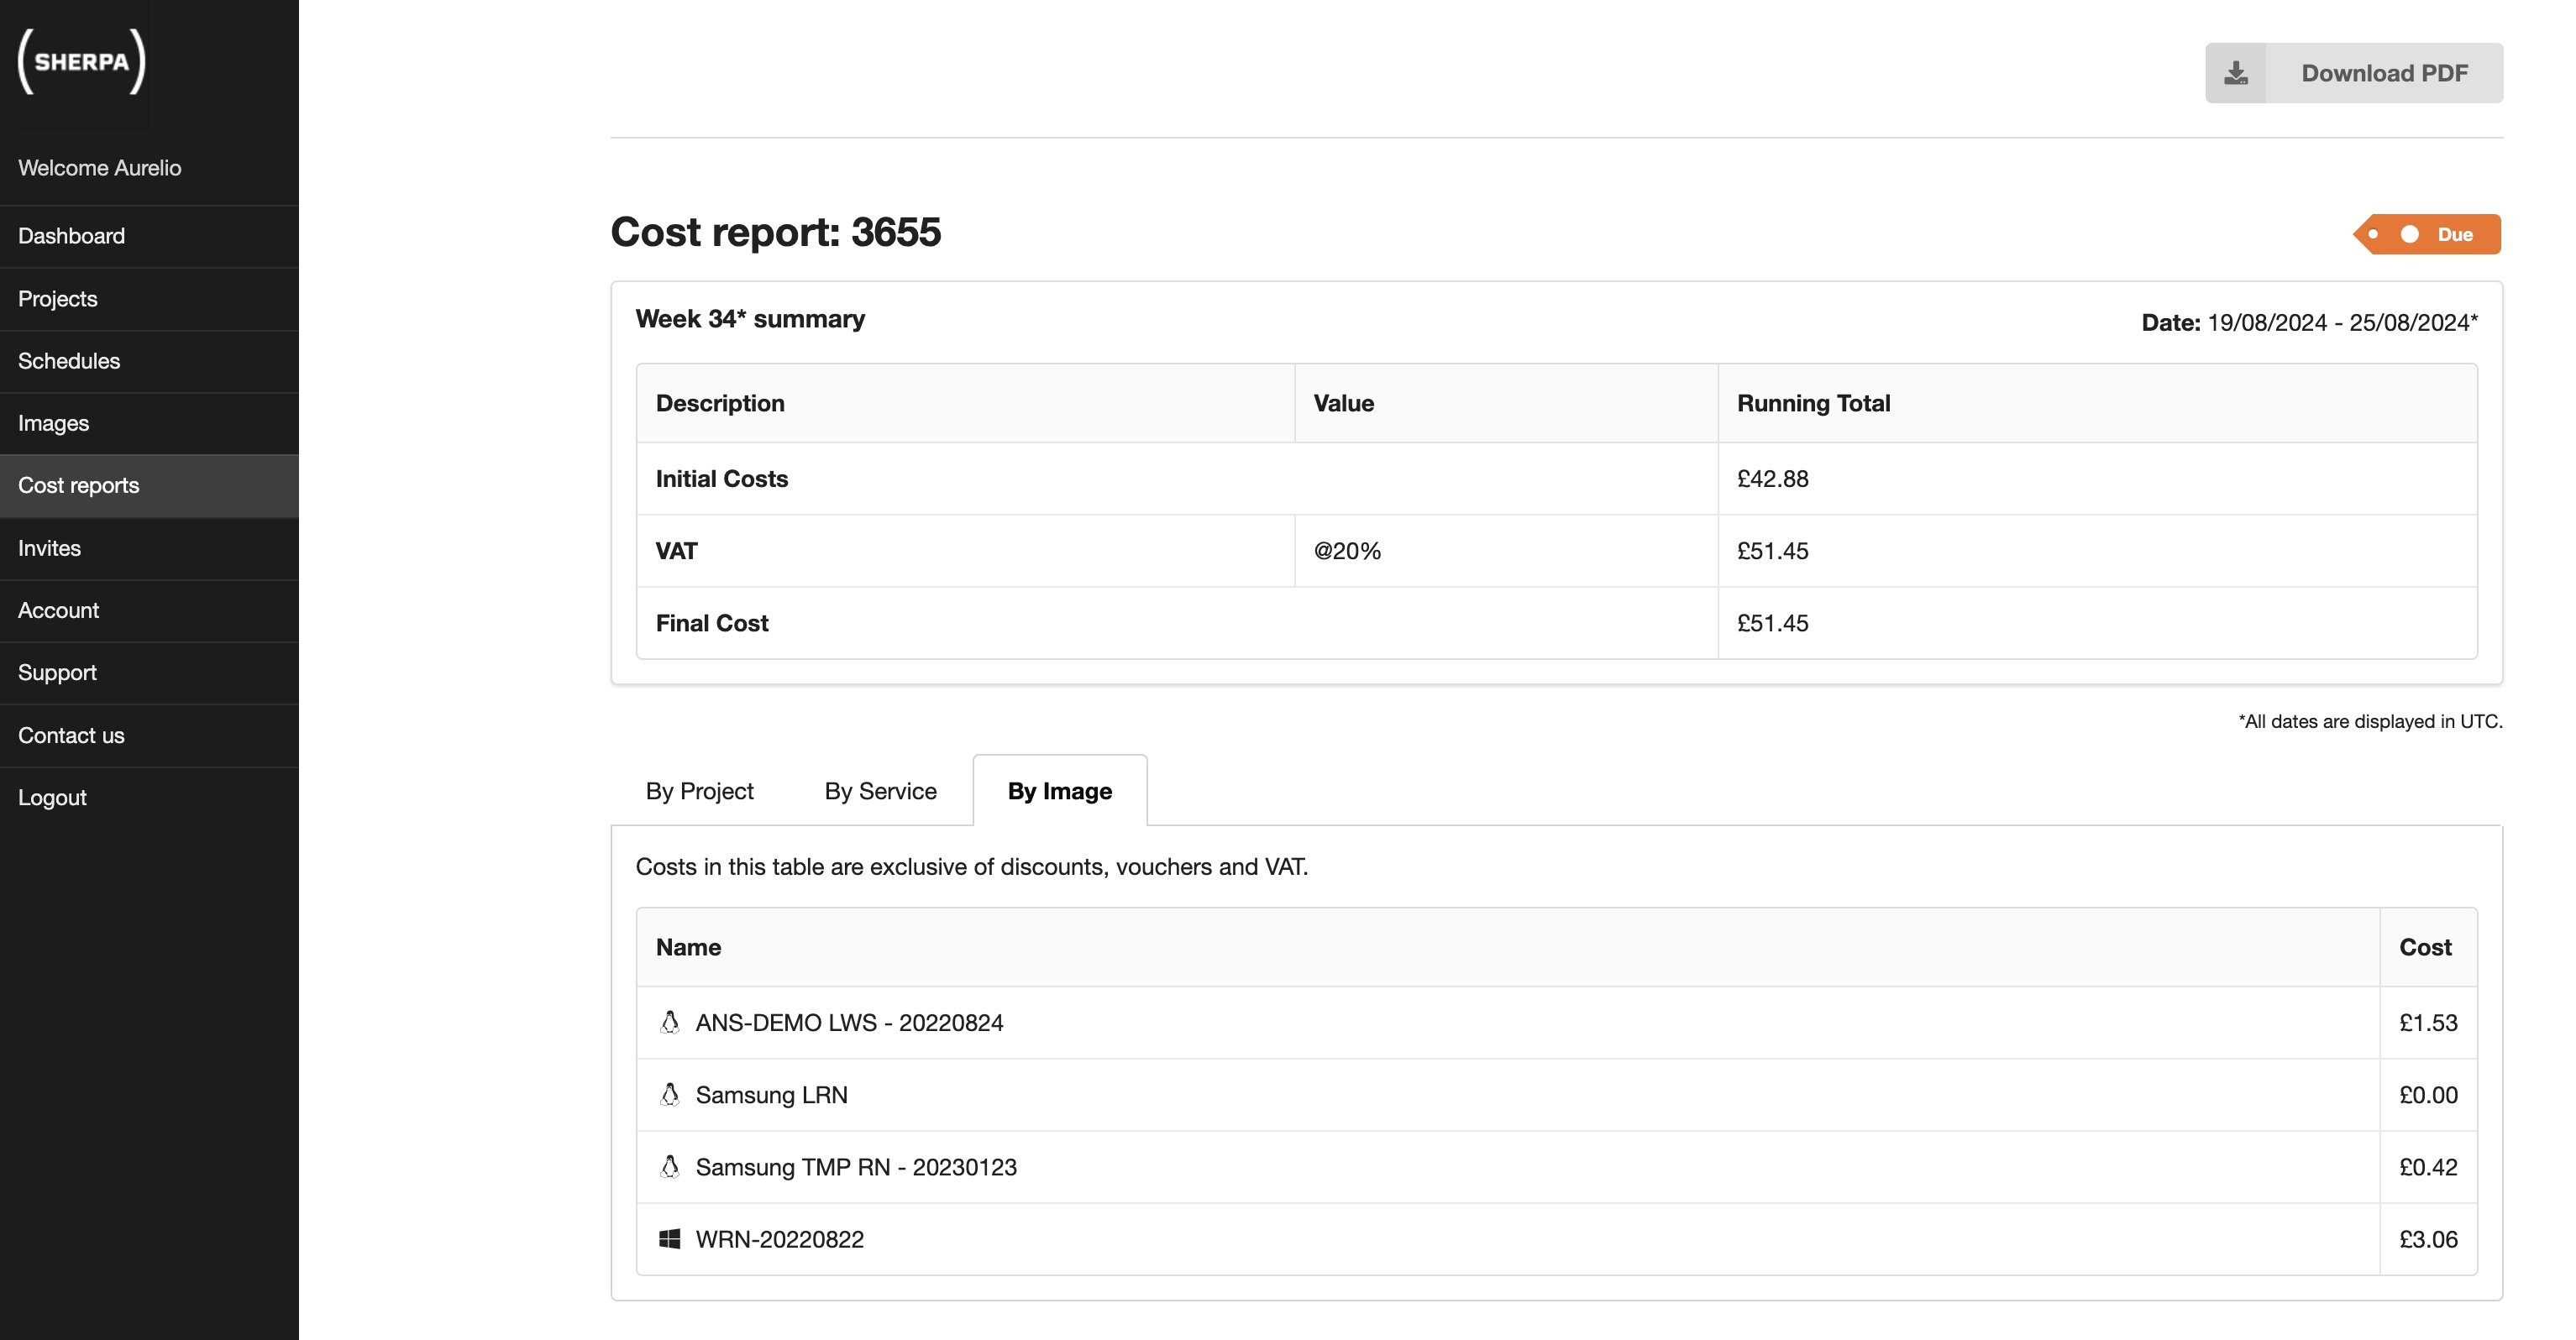Open Account settings

pos(58,610)
